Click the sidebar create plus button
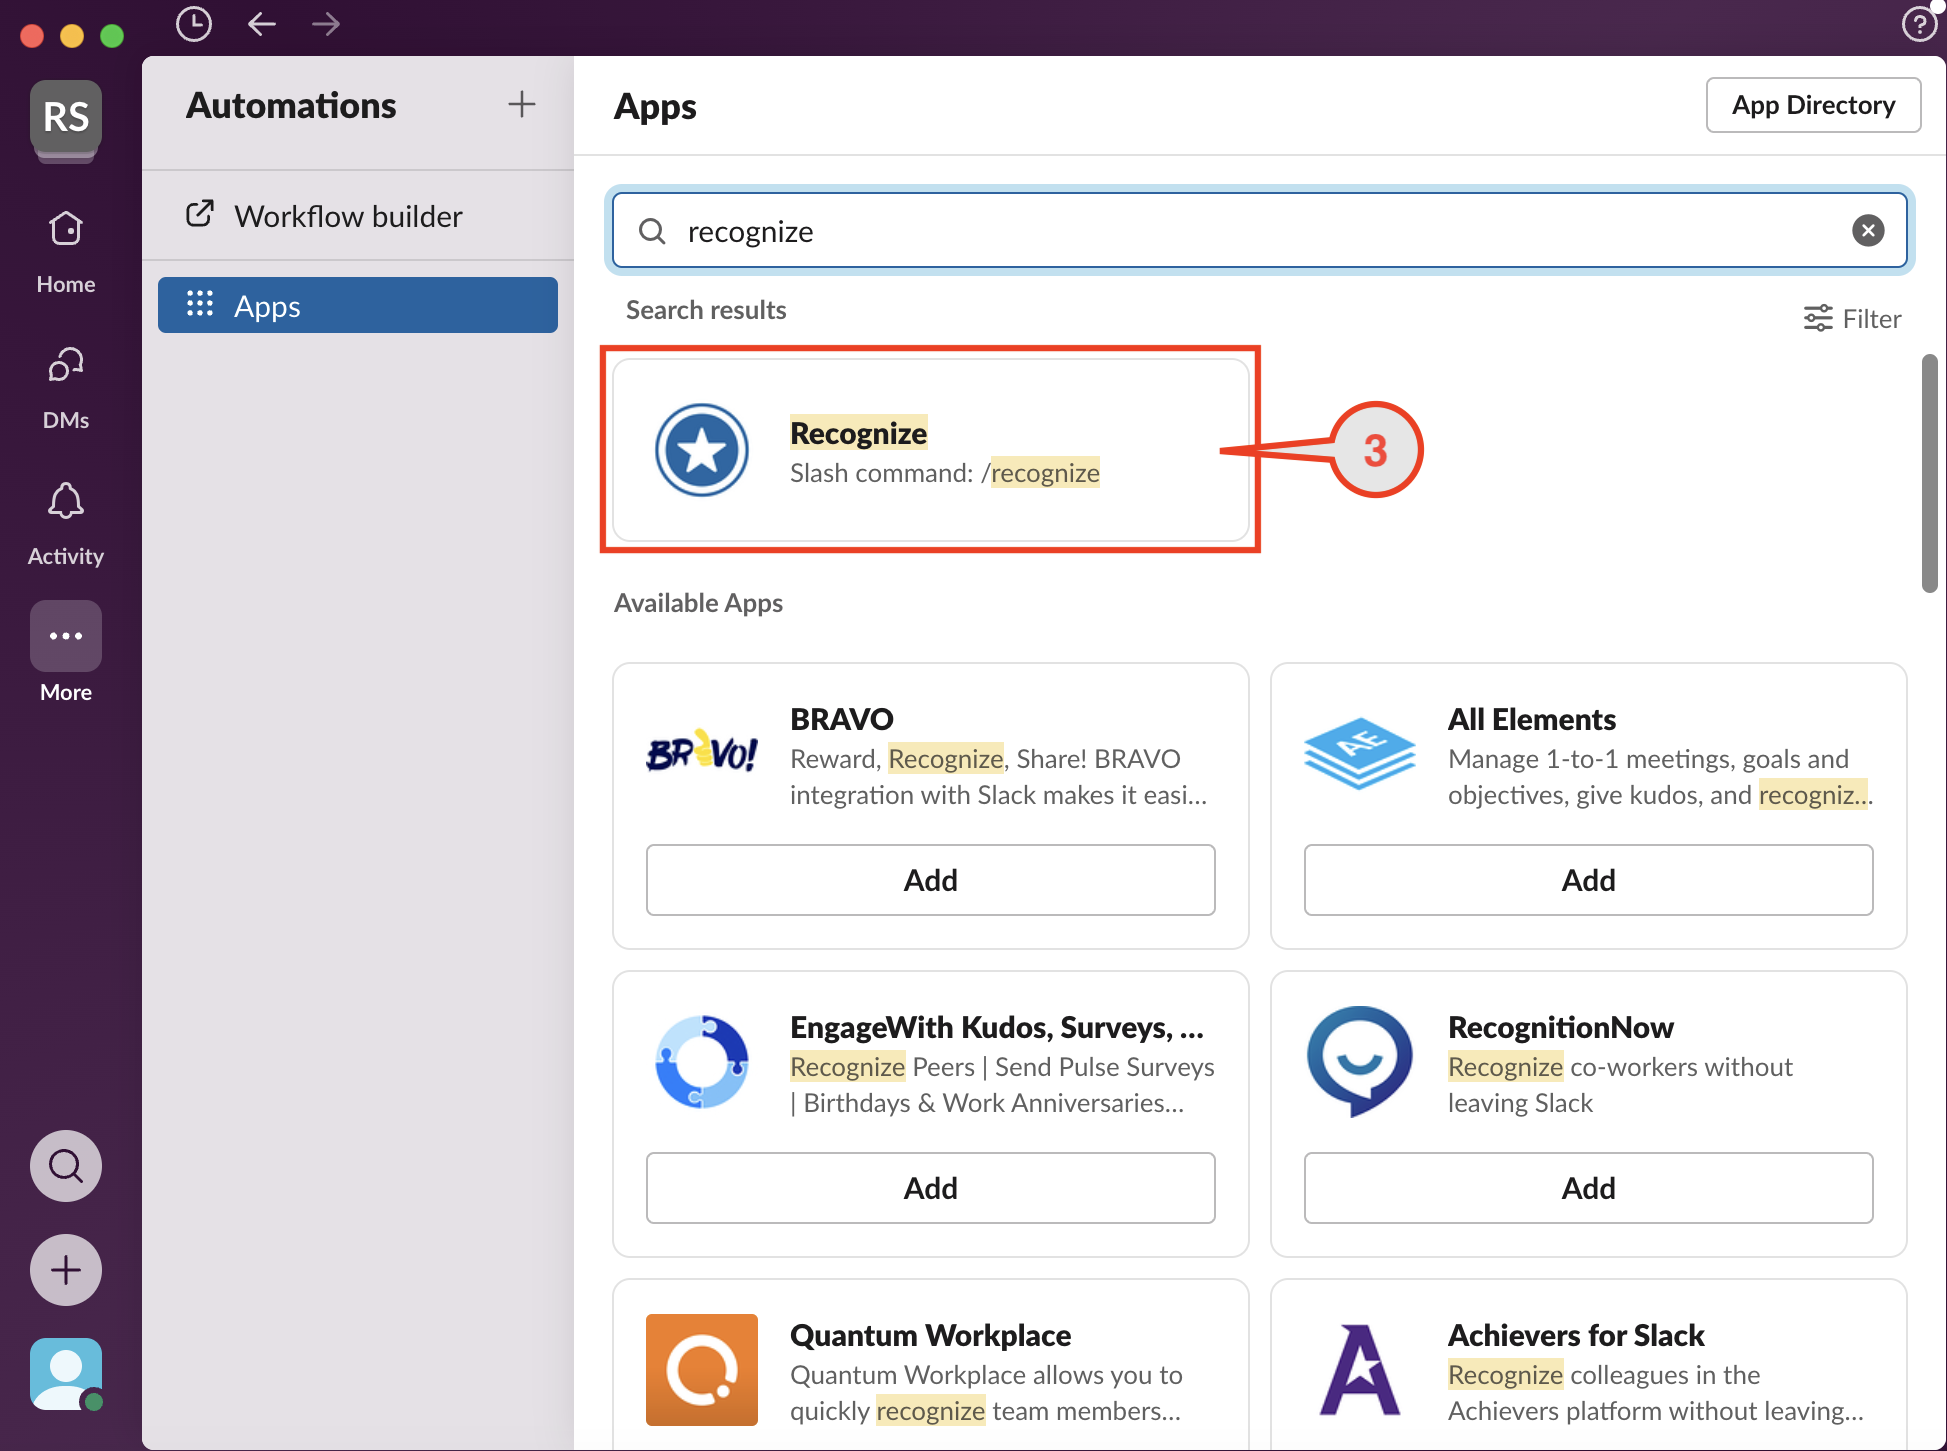This screenshot has width=1947, height=1451. click(x=66, y=1270)
